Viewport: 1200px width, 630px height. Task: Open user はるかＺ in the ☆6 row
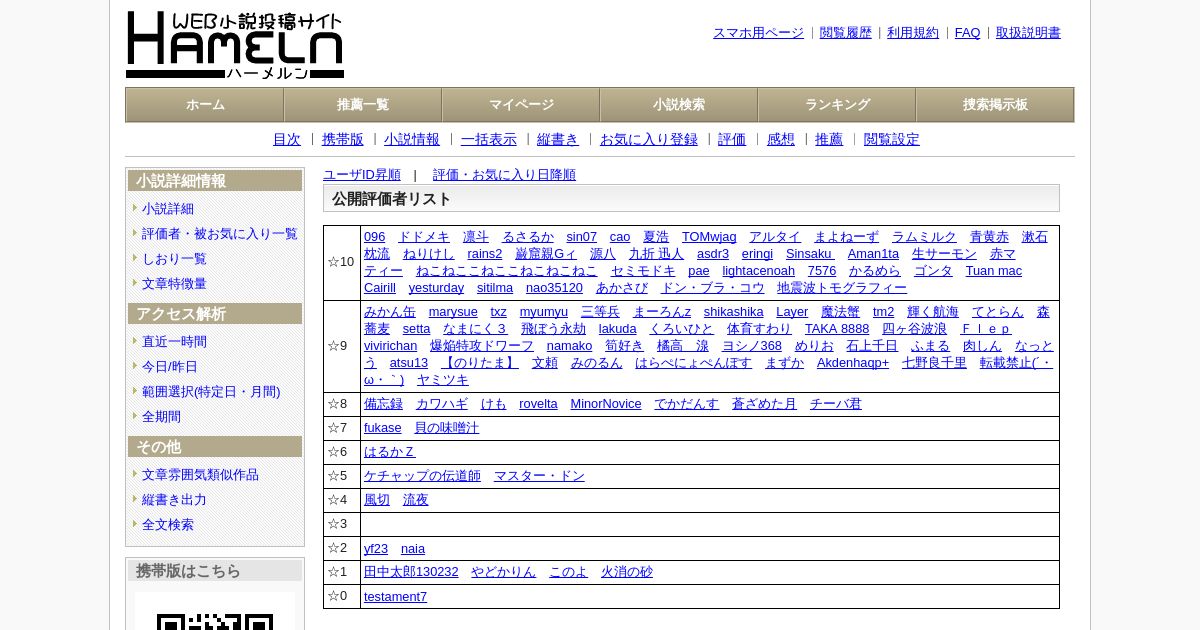(390, 452)
